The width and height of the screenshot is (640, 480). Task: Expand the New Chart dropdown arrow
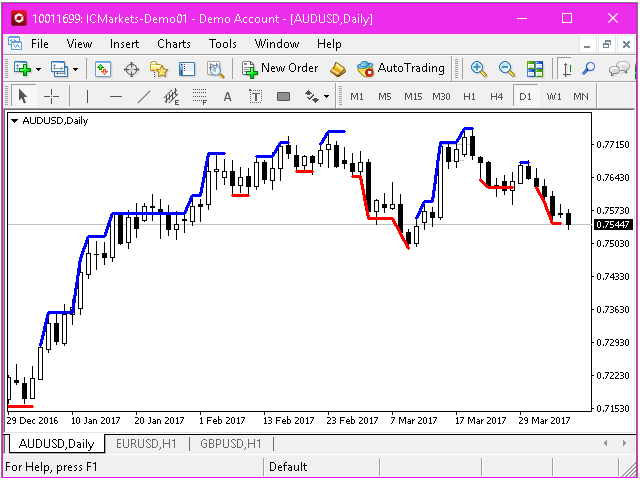tap(38, 69)
